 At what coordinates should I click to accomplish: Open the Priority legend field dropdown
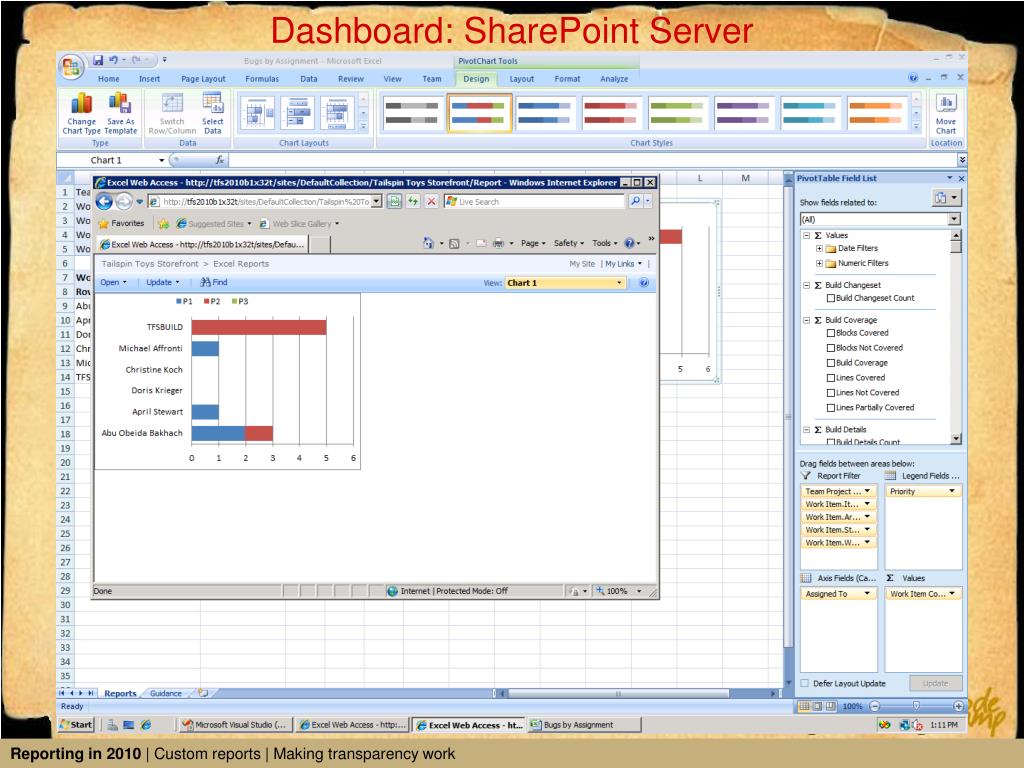tap(952, 491)
